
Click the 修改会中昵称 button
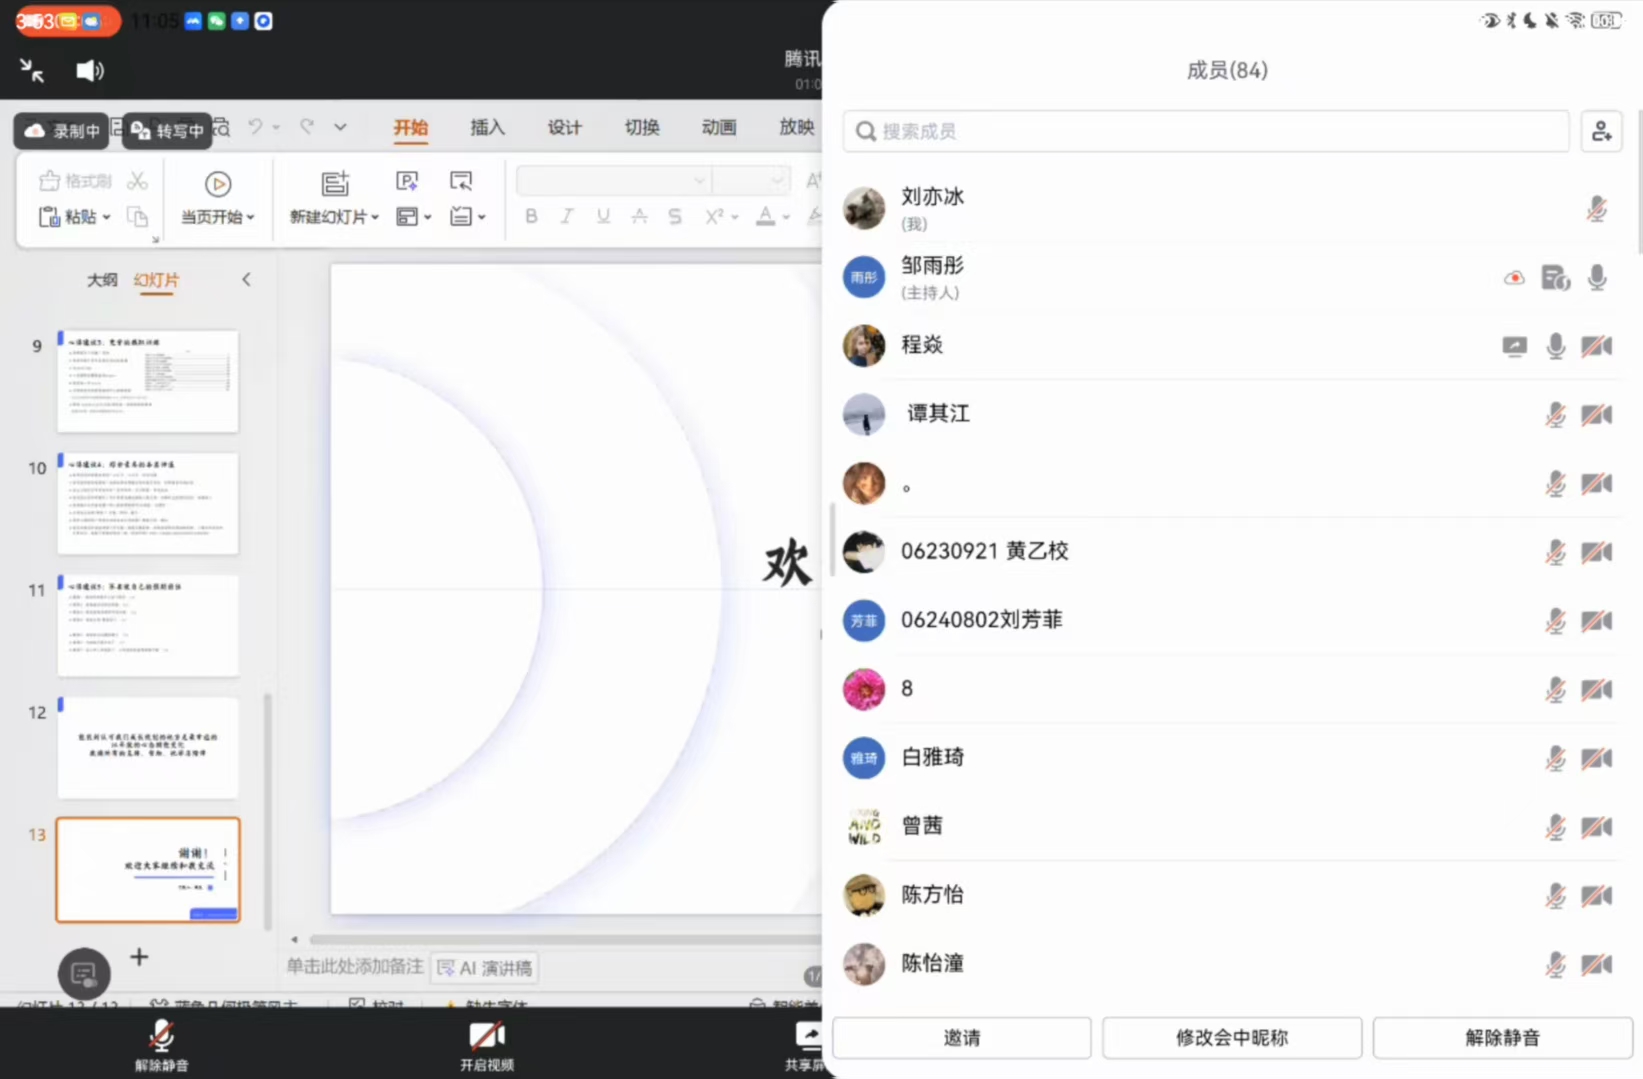tap(1231, 1037)
